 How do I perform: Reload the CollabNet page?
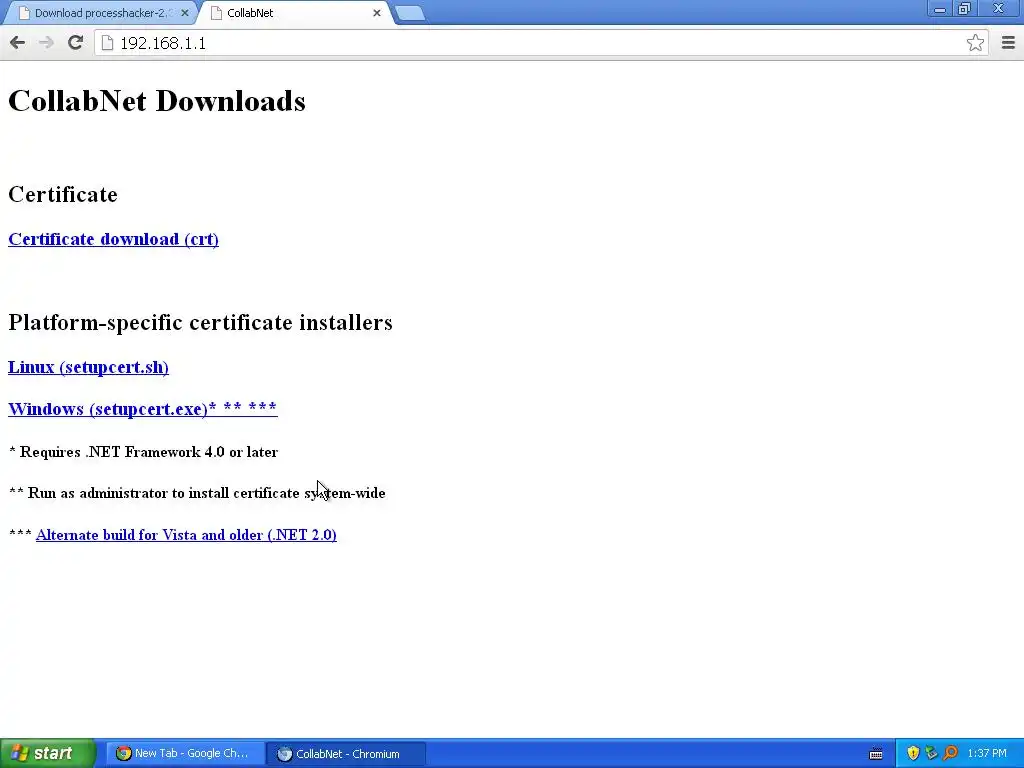pos(75,43)
